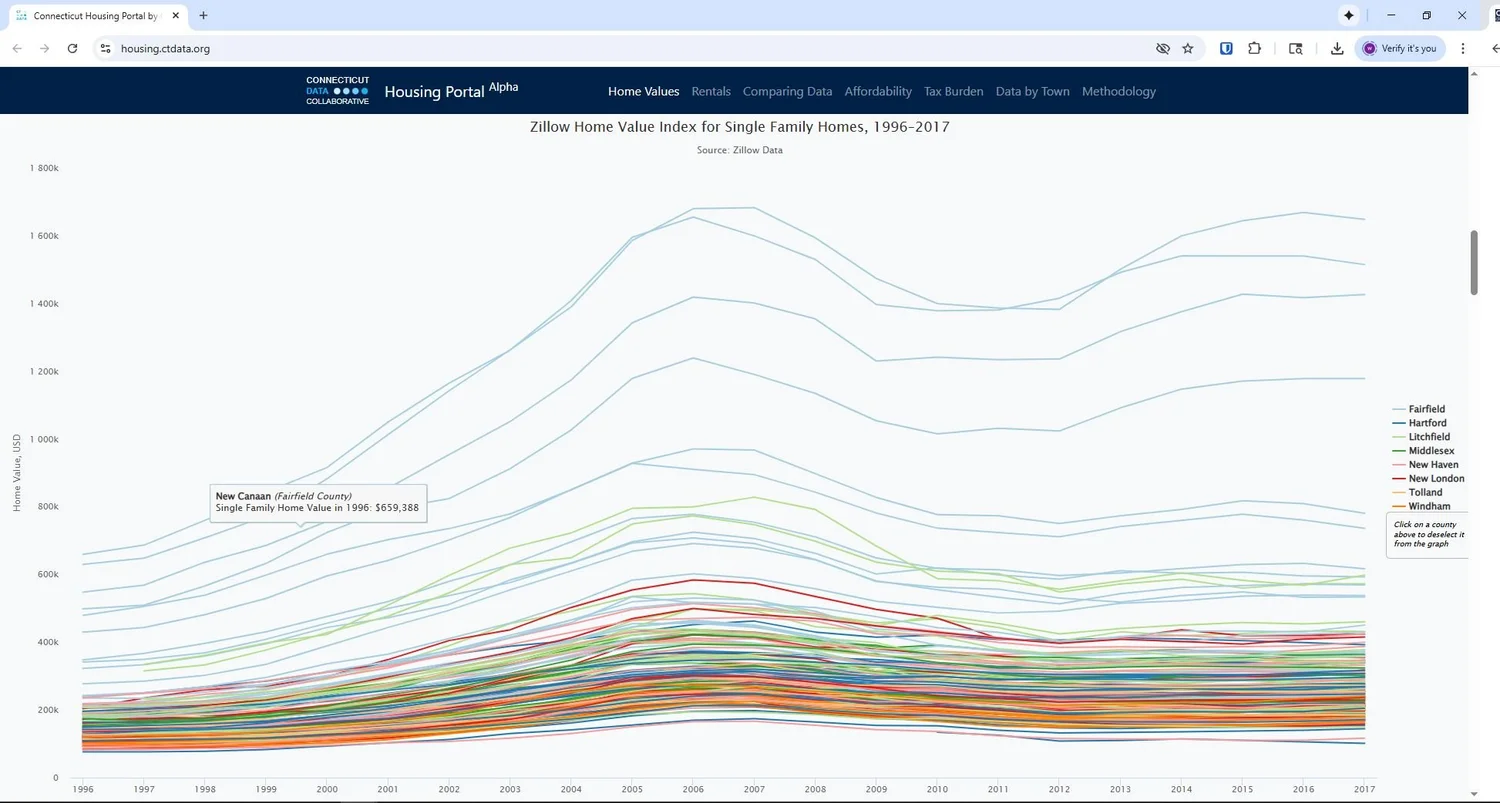Screen dimensions: 1500x803
Task: Open the Bitwarden extension icon
Action: 1226,48
